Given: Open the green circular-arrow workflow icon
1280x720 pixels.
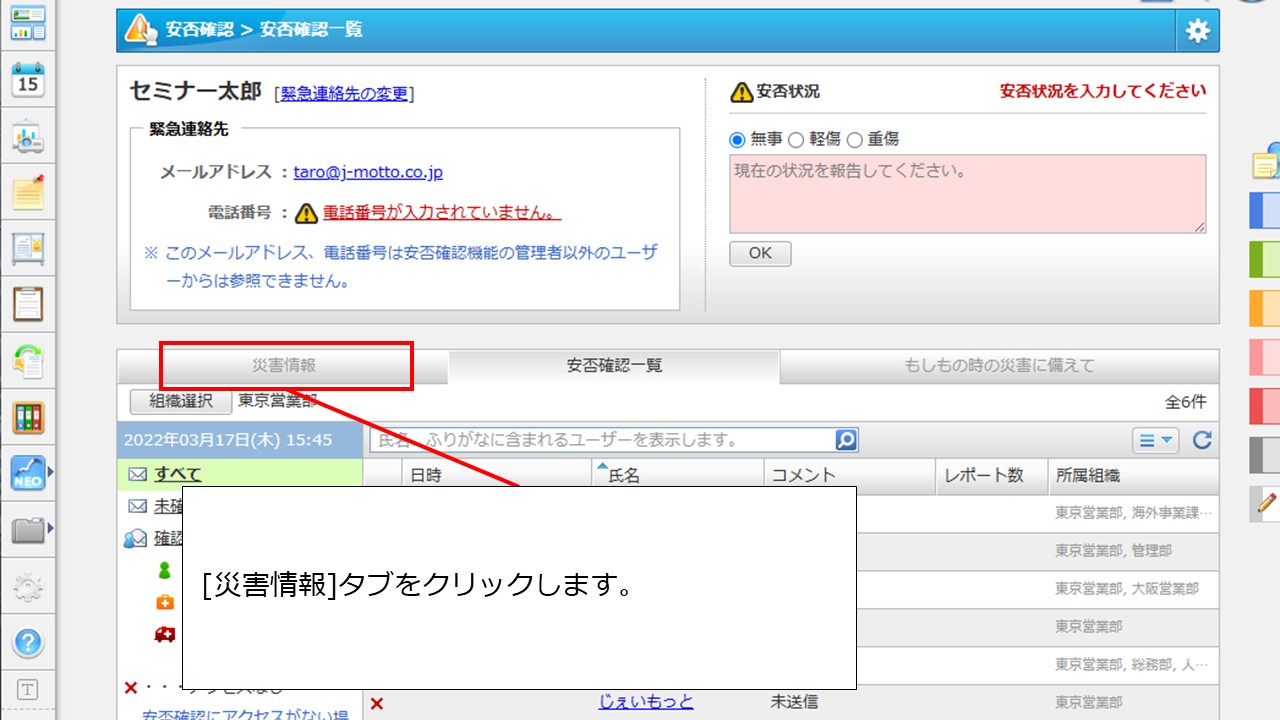Looking at the screenshot, I should [x=28, y=360].
